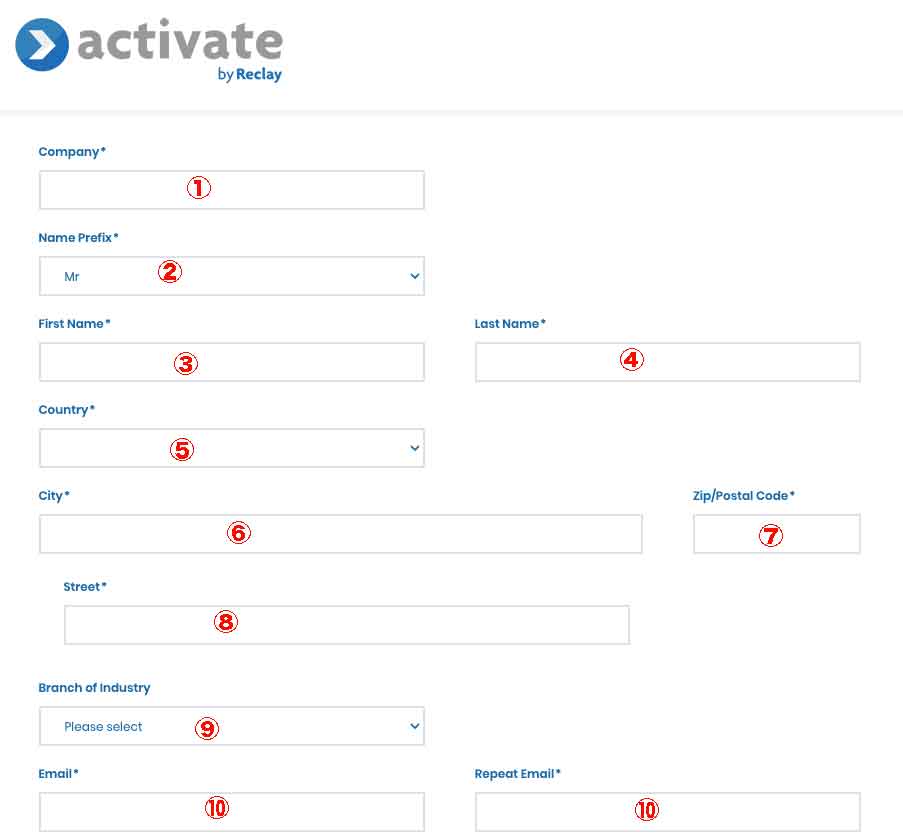The width and height of the screenshot is (903, 838).
Task: Focus the Company input field
Action: tap(232, 190)
